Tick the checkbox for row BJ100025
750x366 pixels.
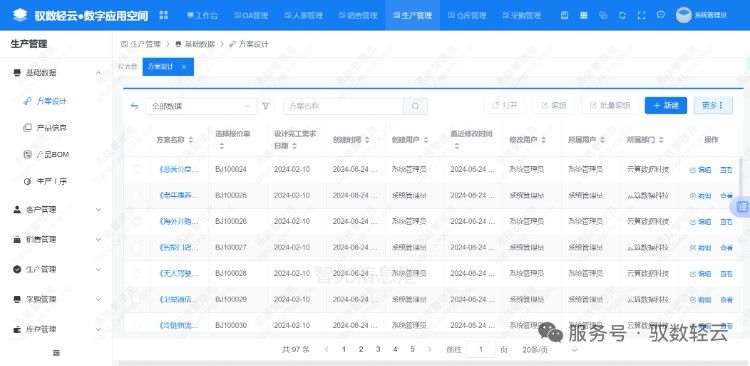[136, 195]
